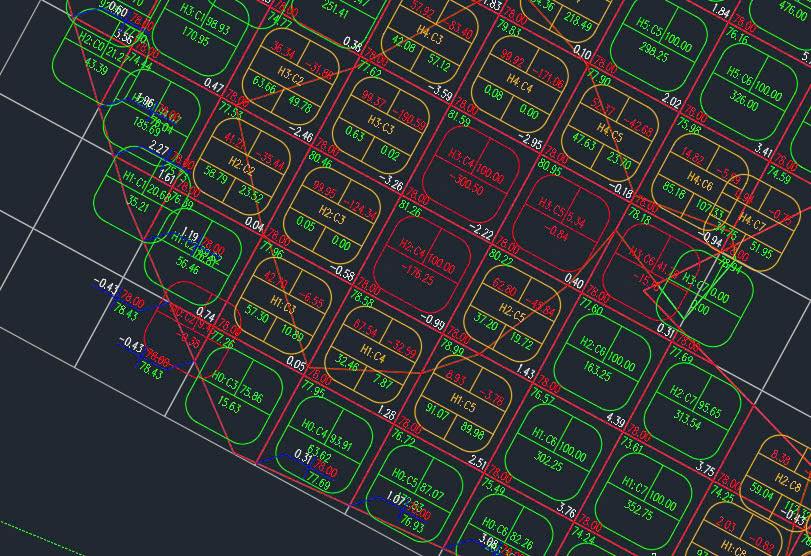Click the green elevation 80.22
This screenshot has width=811, height=556.
tap(501, 258)
